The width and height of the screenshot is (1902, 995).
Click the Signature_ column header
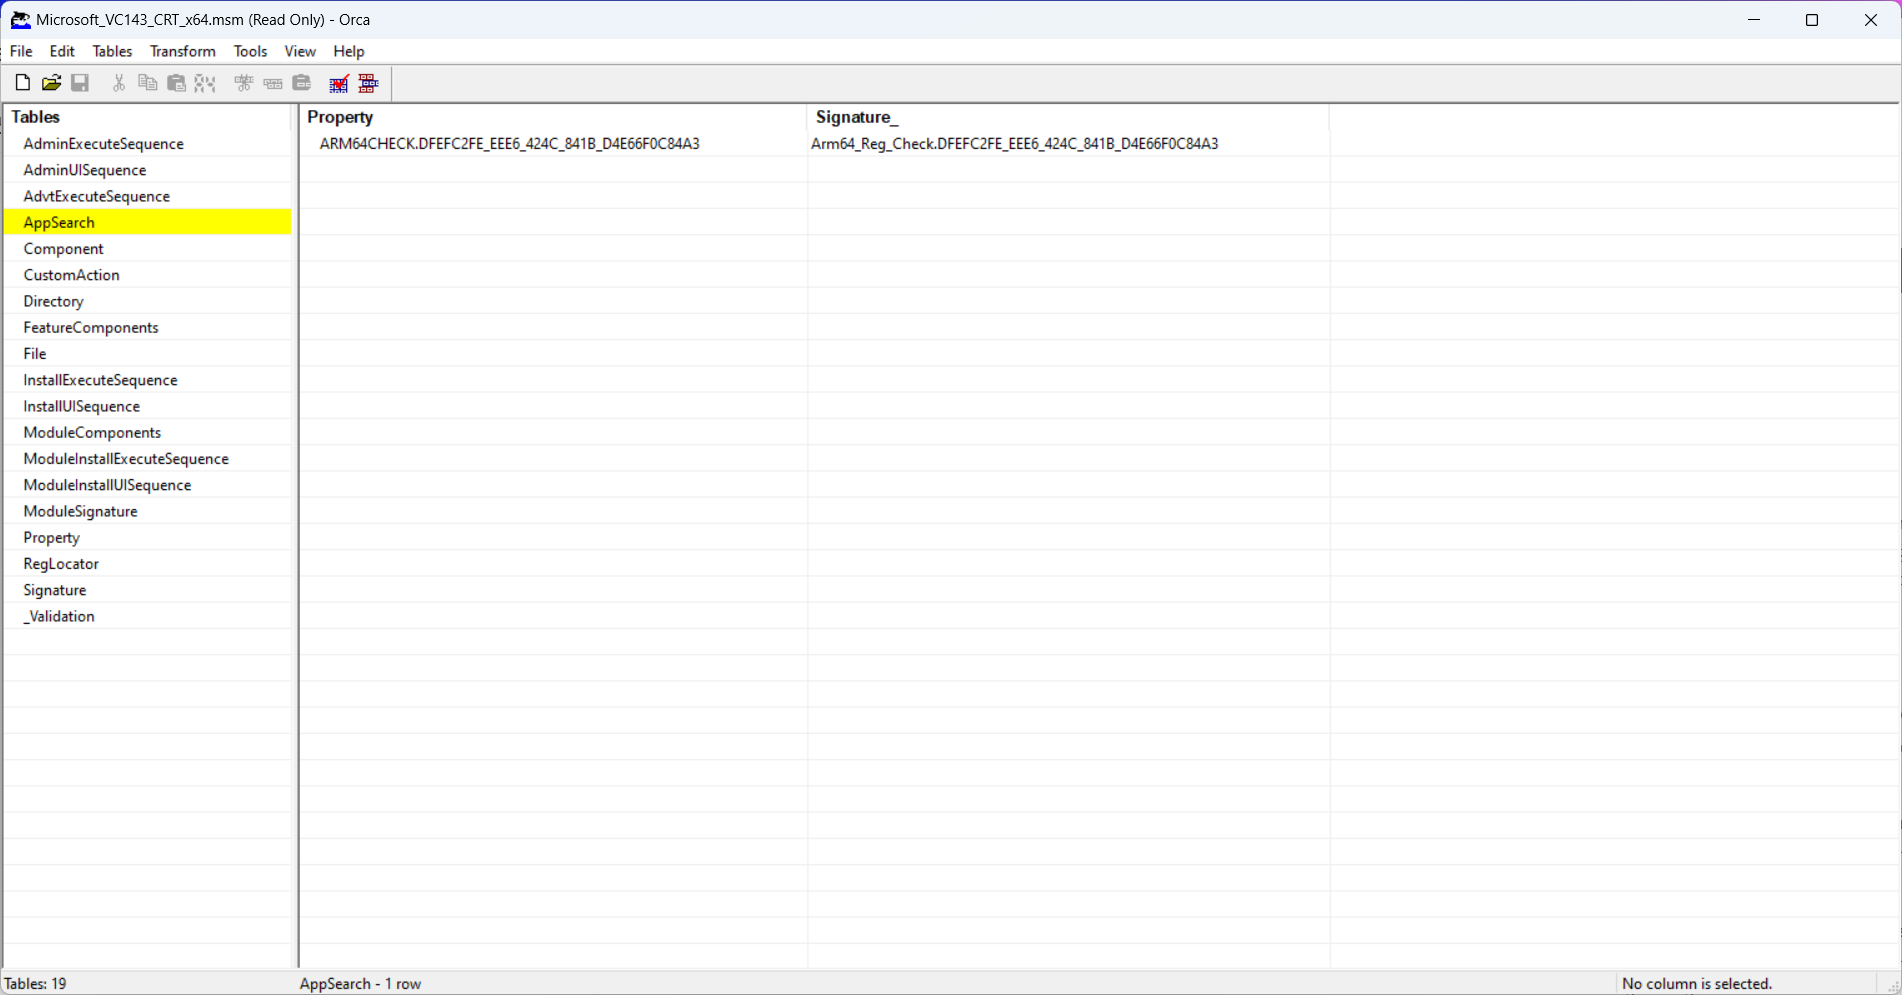1068,117
